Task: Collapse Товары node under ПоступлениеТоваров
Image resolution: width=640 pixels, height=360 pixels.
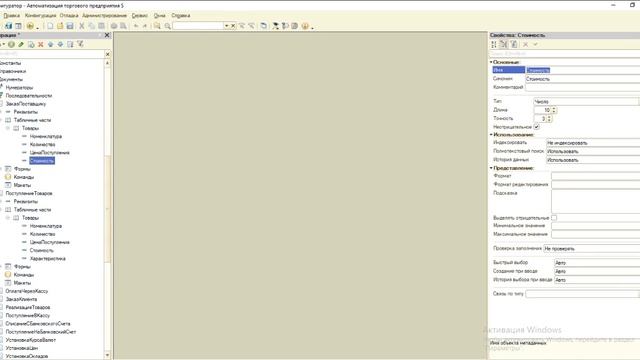Action: pos(8,218)
